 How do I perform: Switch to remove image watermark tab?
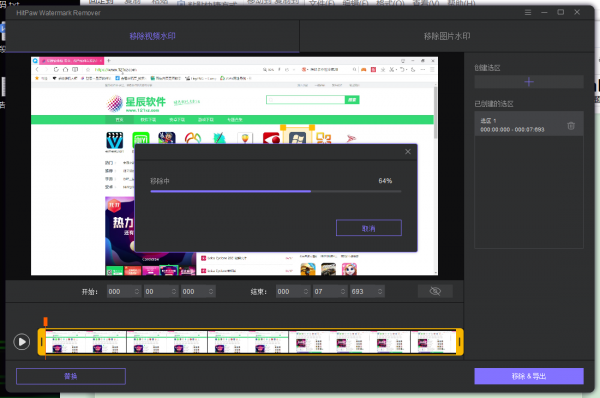click(x=447, y=36)
